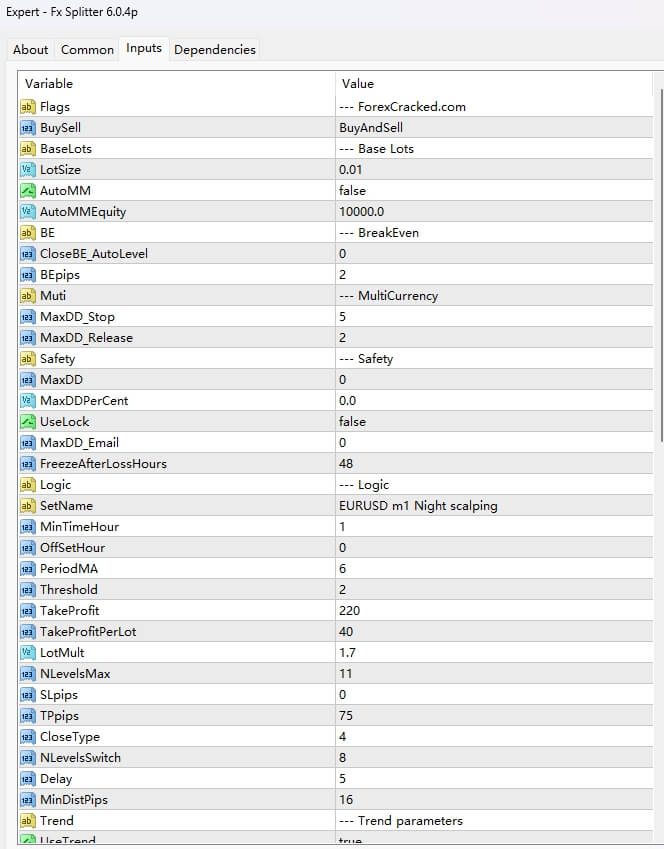Viewport: 664px width, 849px height.
Task: Click the '123' icon next to TakeProfit
Action: [x=27, y=610]
